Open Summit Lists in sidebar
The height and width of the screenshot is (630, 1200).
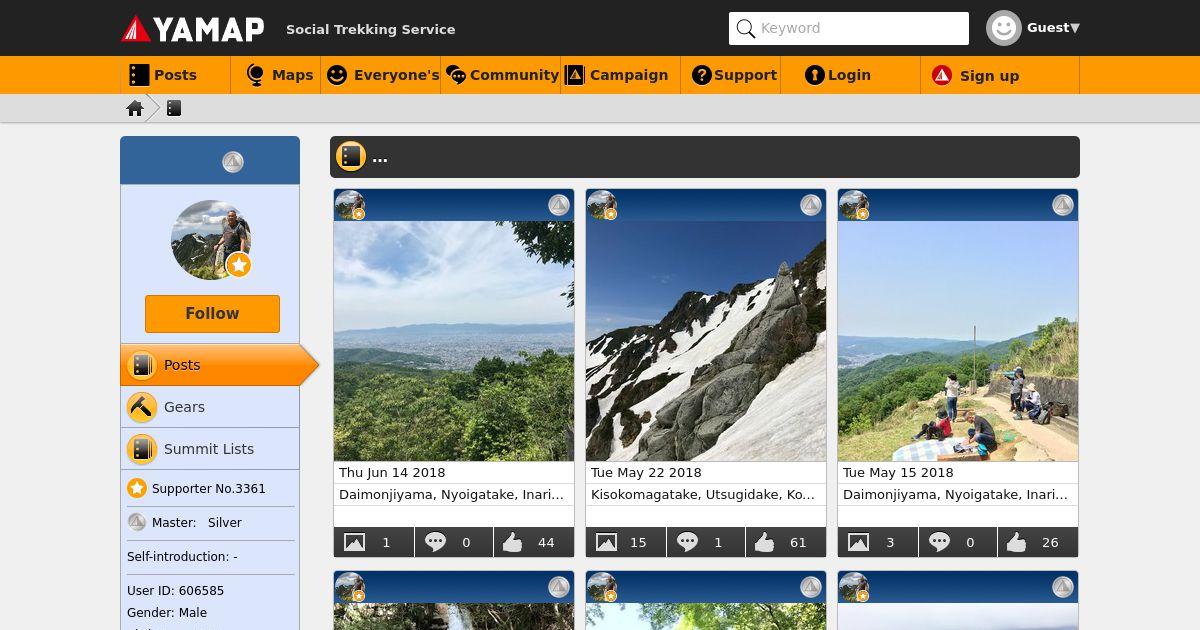tap(210, 449)
